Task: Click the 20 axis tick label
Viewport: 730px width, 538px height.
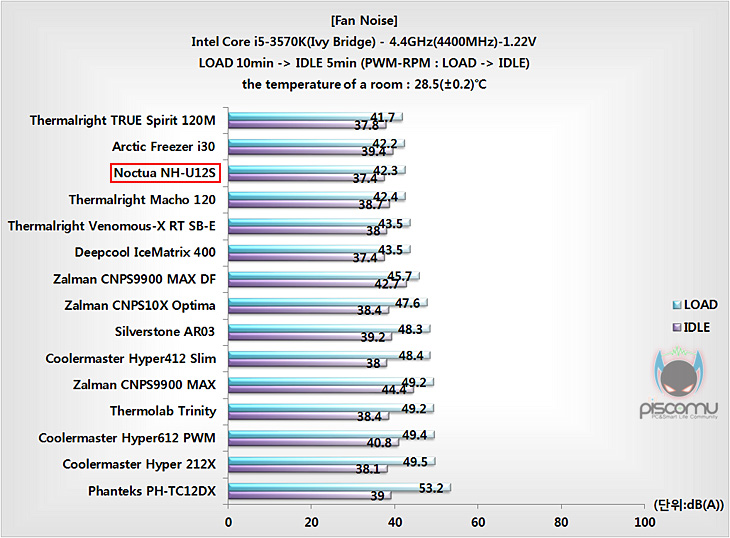Action: click(311, 523)
